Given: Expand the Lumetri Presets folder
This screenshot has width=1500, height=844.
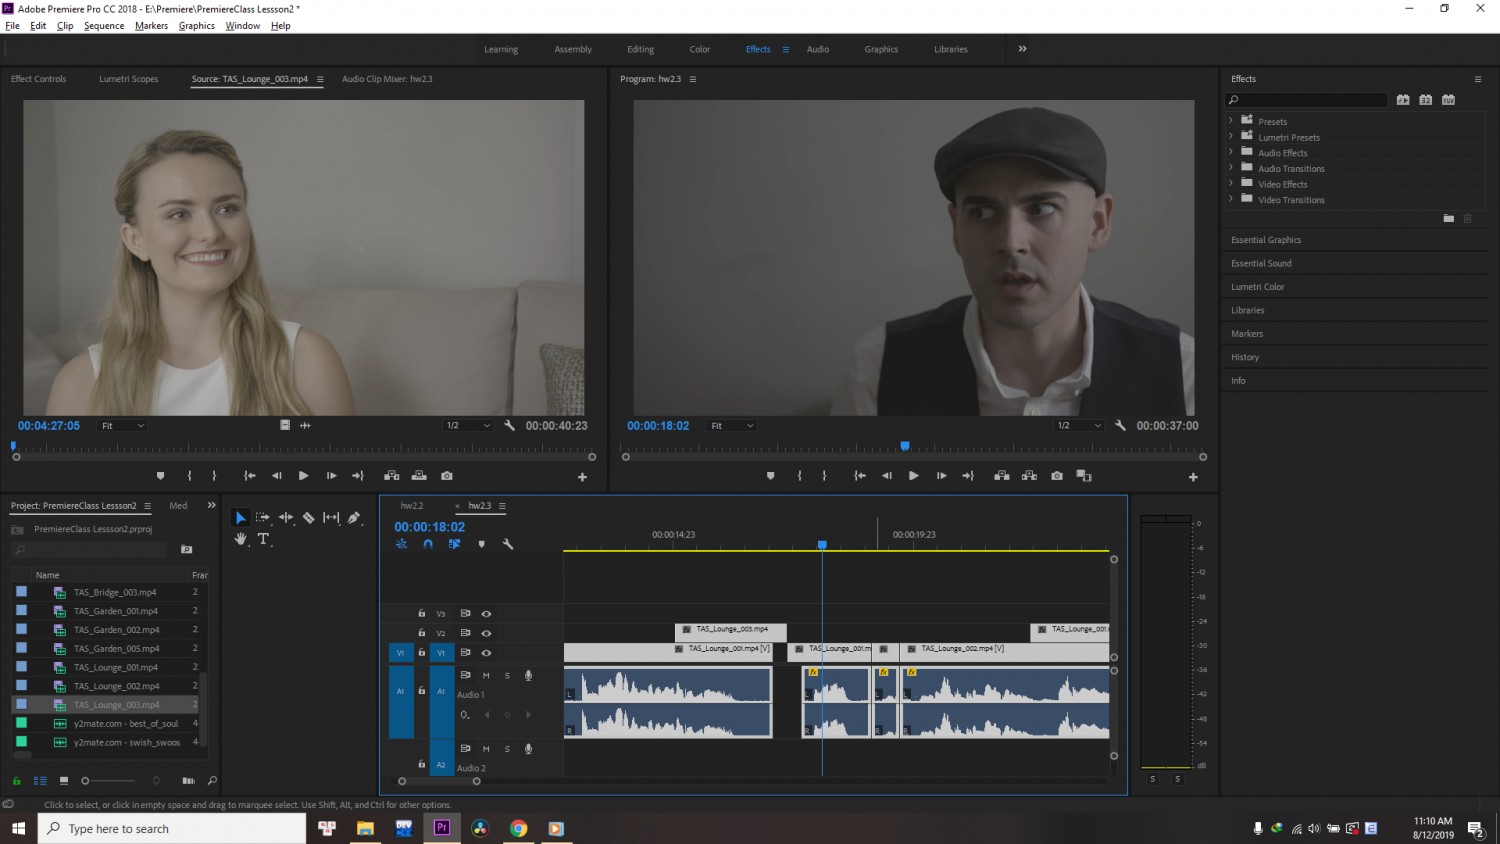Looking at the screenshot, I should [1231, 137].
